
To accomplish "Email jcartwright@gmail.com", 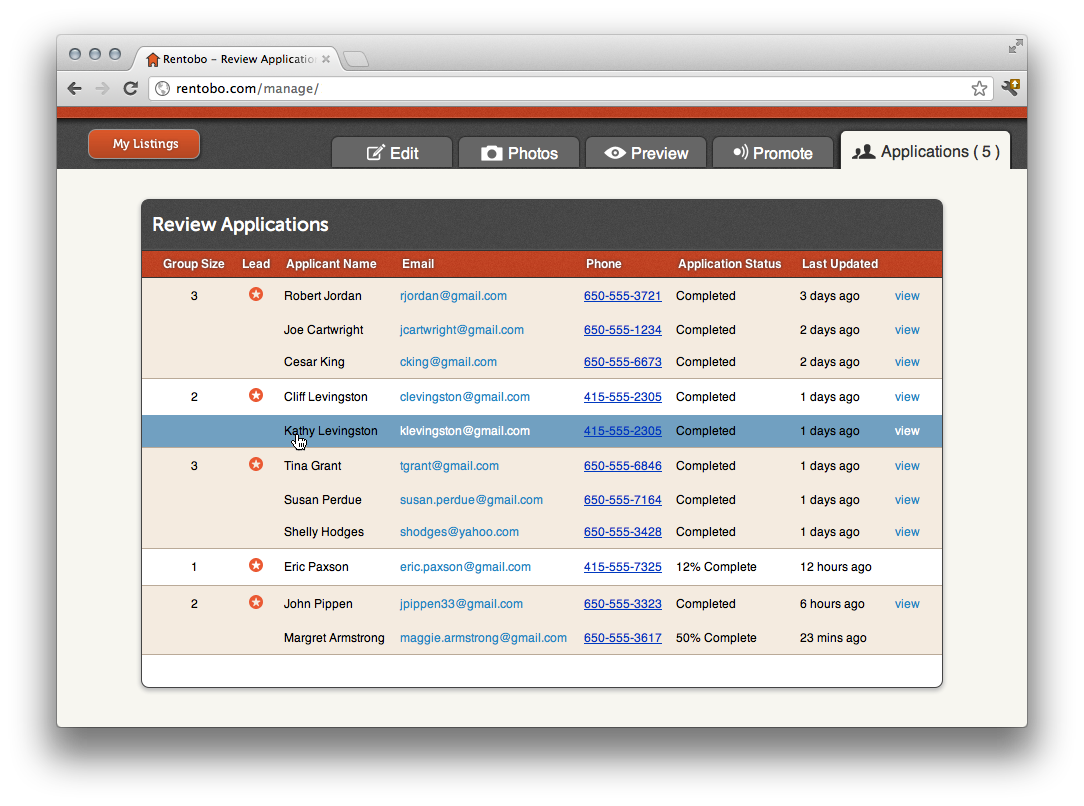I will 462,330.
